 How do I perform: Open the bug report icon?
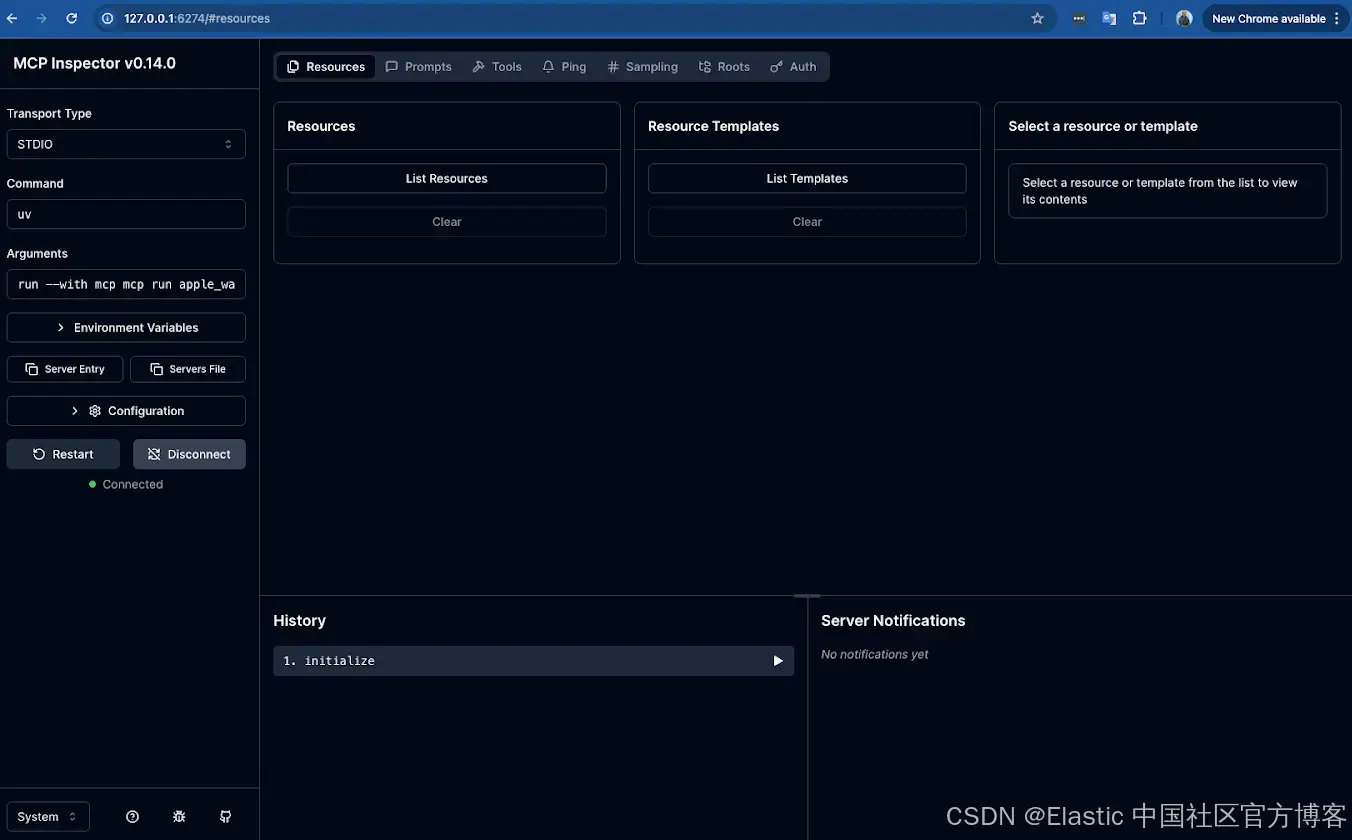coord(179,817)
